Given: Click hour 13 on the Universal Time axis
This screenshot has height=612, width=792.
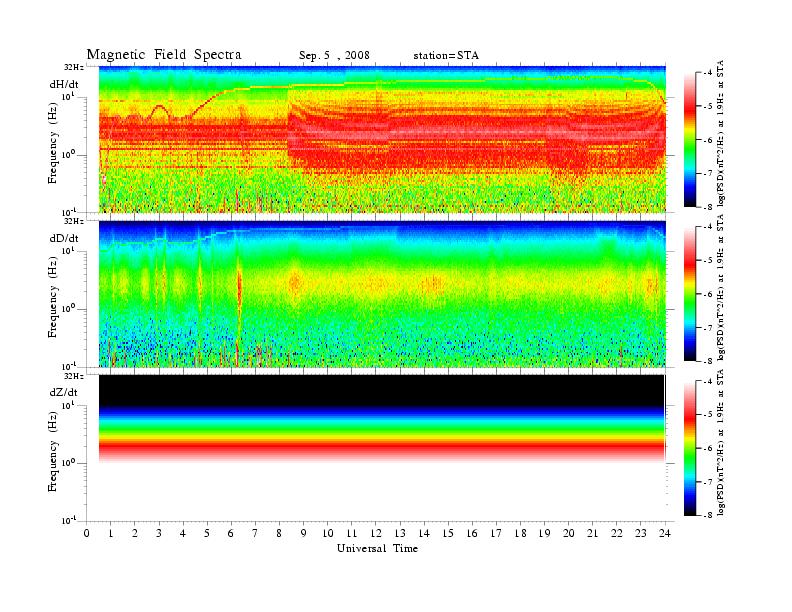Looking at the screenshot, I should pos(400,533).
